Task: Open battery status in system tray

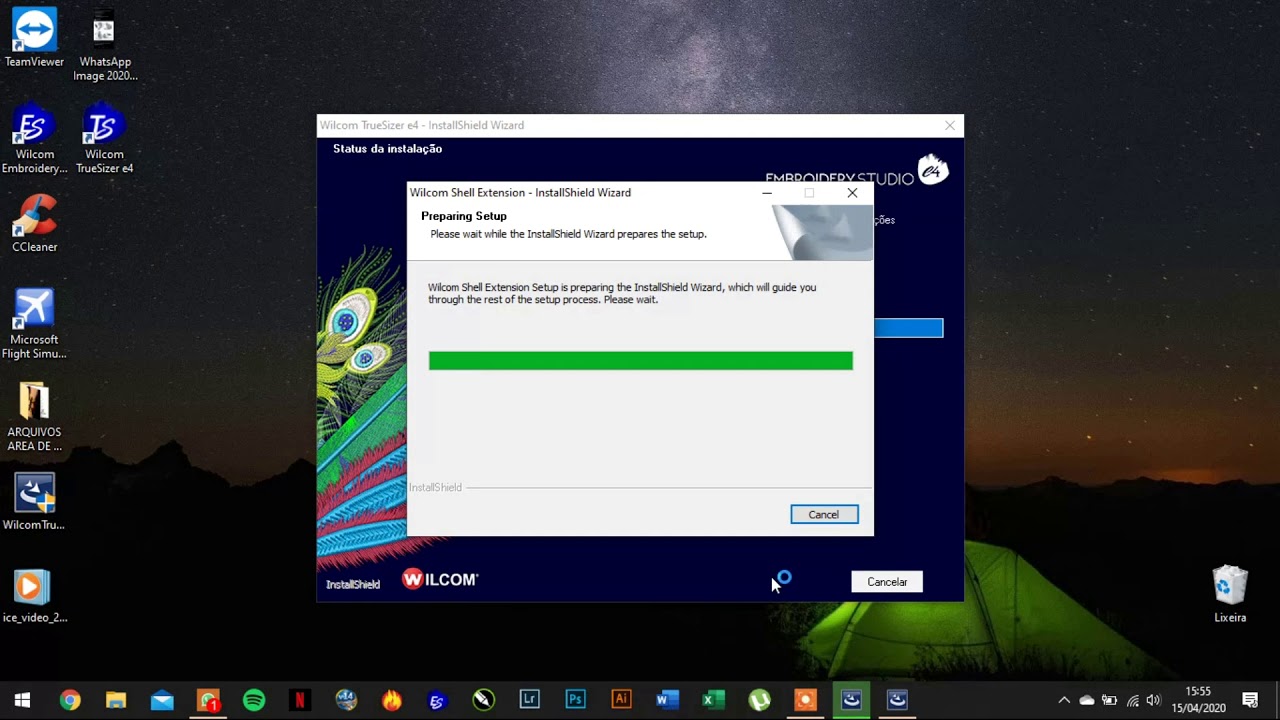Action: coord(1110,700)
